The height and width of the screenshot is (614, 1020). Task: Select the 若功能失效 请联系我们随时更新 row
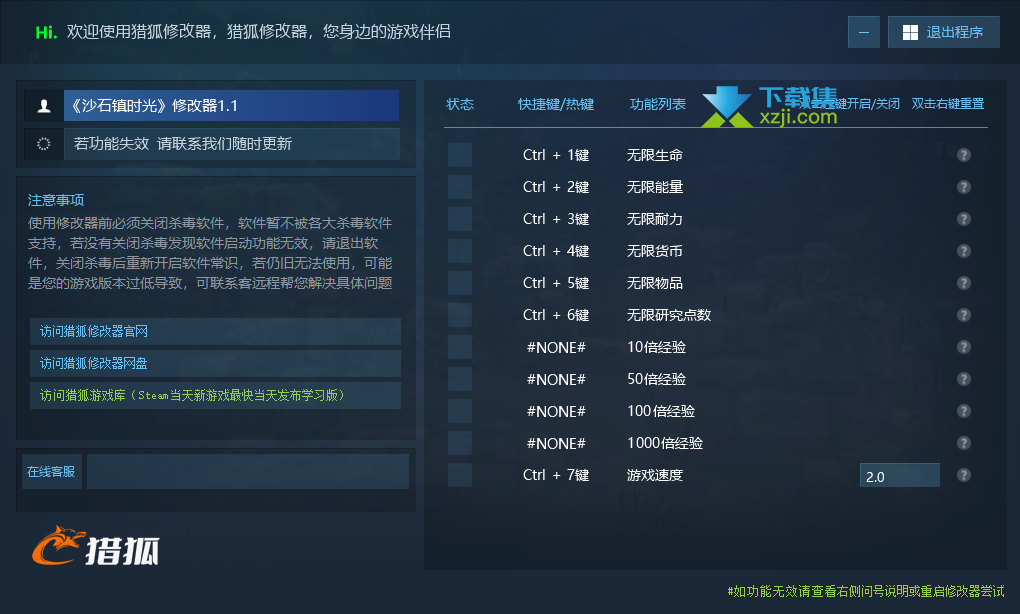pyautogui.click(x=231, y=144)
